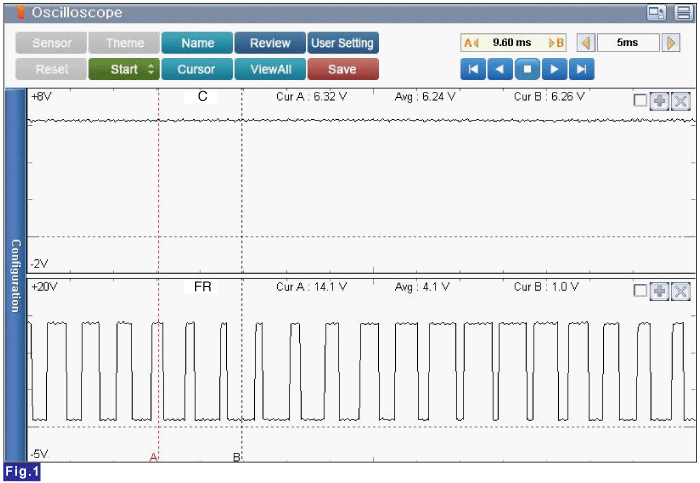Viewport: 700px width, 483px height.
Task: Decrease the time base with the left arrow
Action: [586, 43]
